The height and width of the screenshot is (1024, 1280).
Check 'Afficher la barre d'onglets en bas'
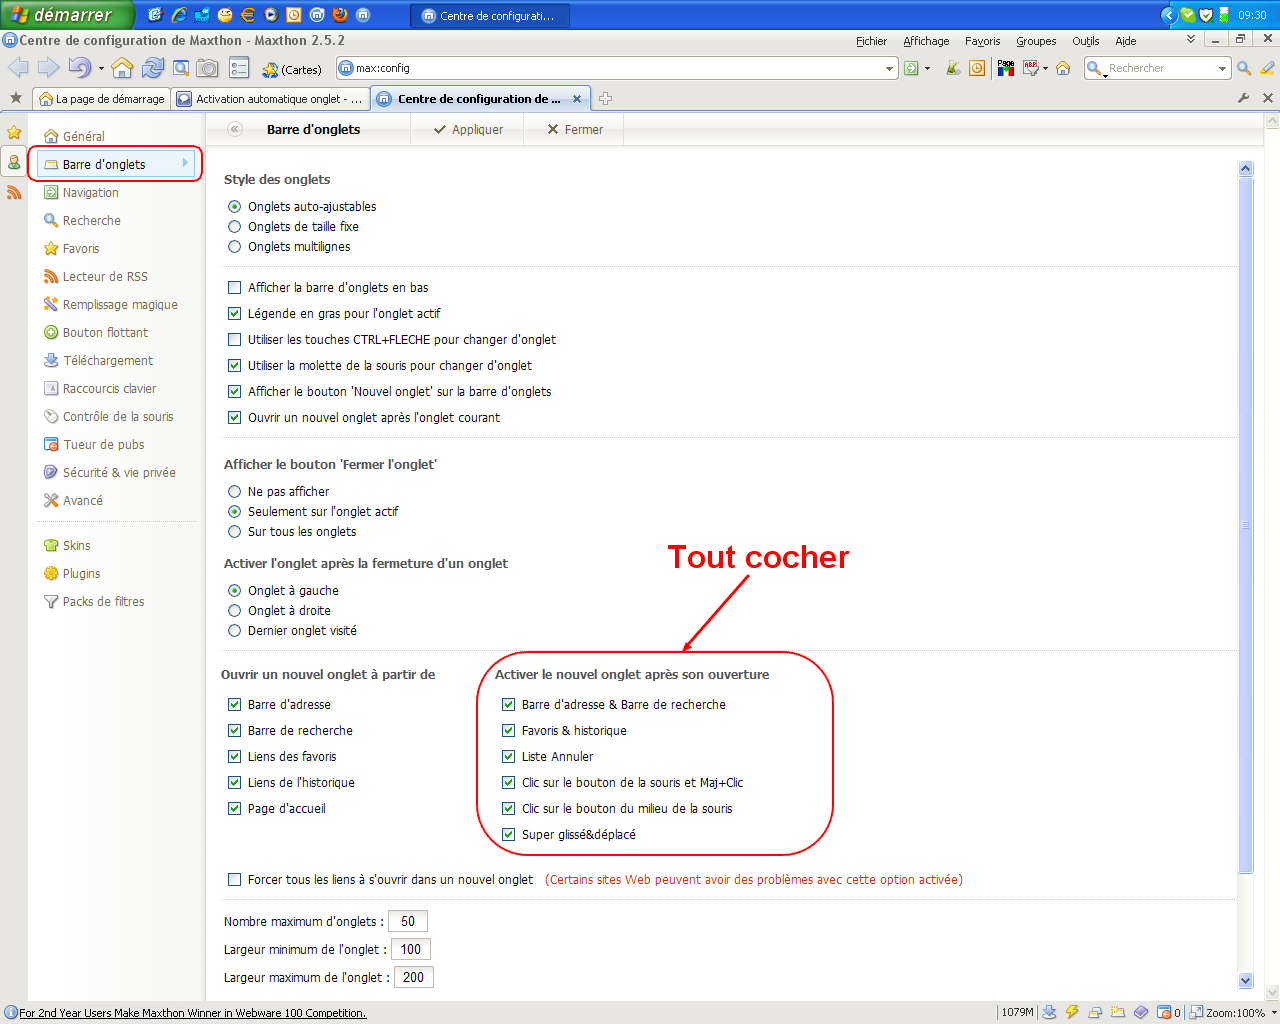234,287
